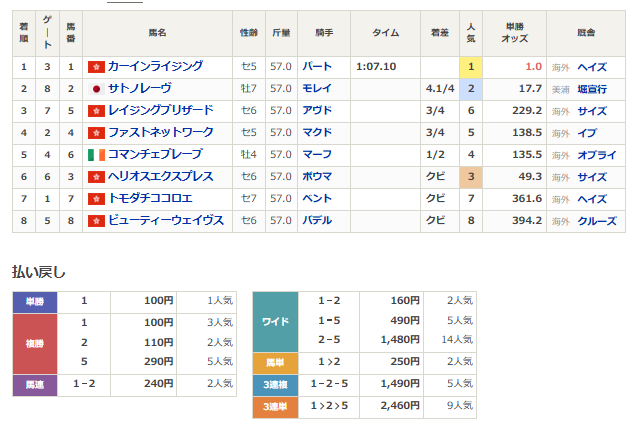The height and width of the screenshot is (426, 639).
Task: Open jockey link モレイラ
Action: pos(316,89)
